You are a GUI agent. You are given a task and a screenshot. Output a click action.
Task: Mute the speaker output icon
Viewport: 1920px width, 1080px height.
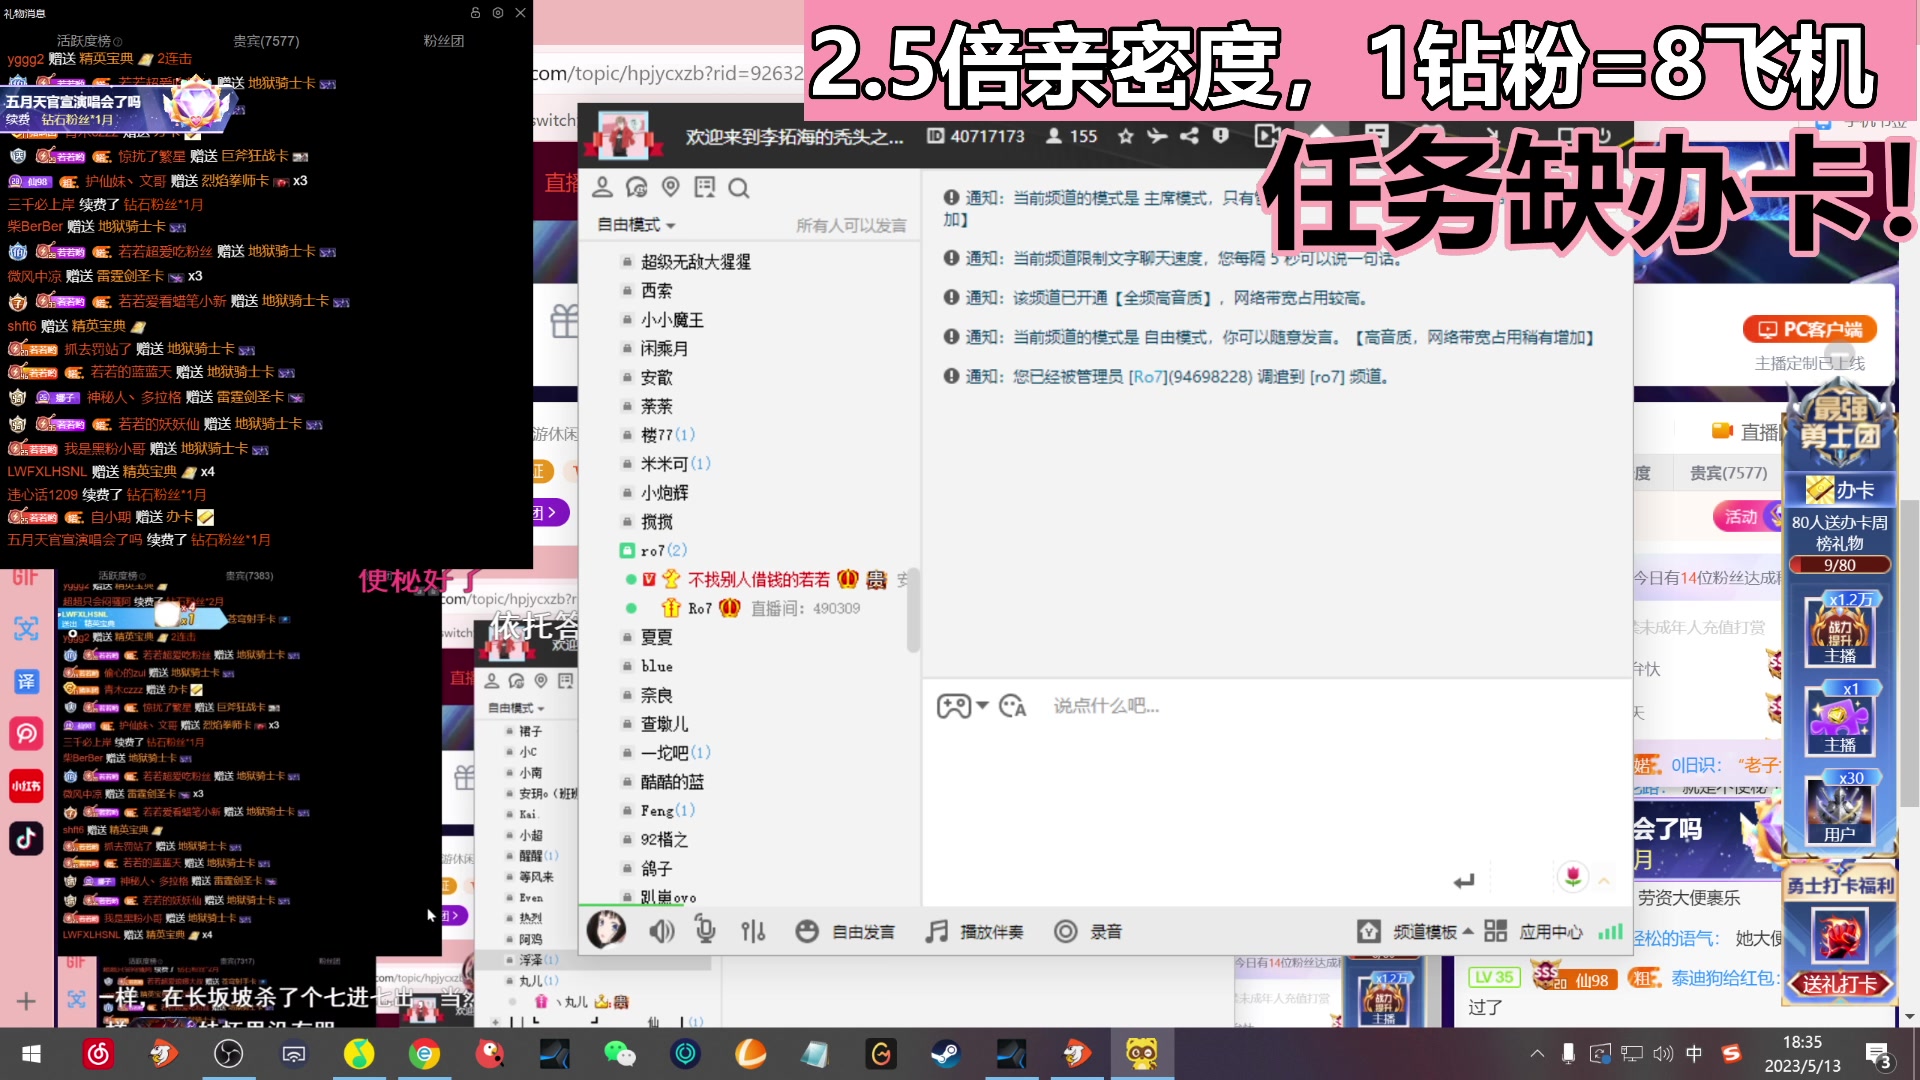click(x=661, y=931)
